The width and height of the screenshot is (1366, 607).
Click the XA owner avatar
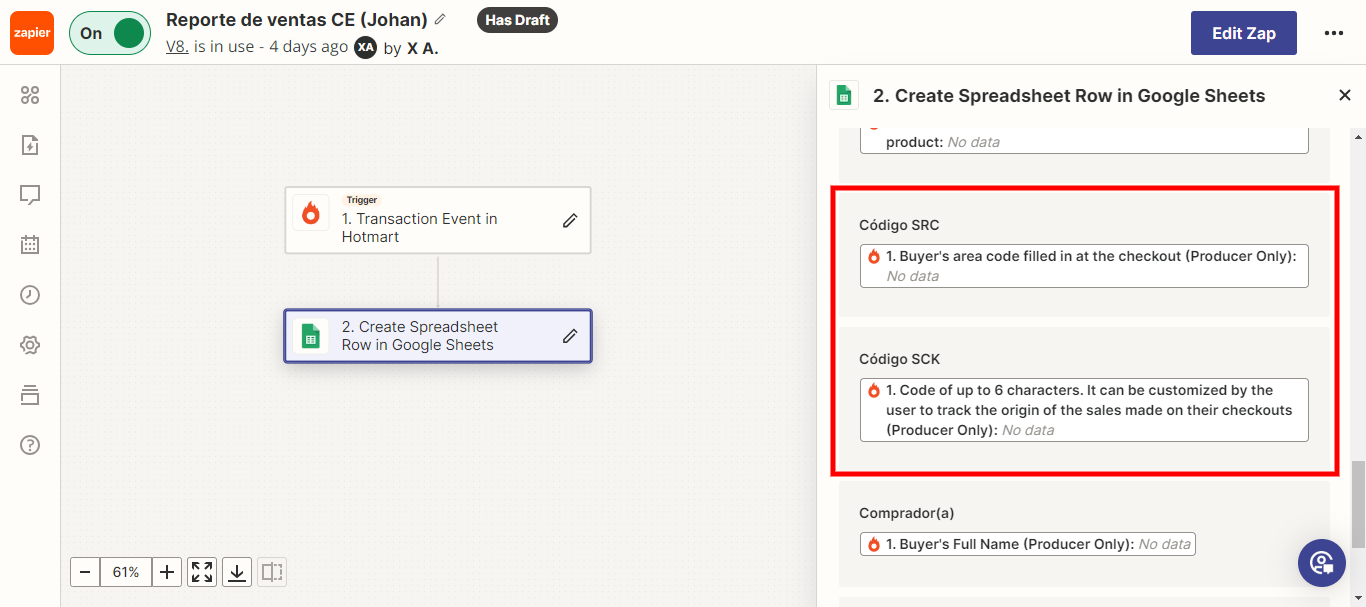pyautogui.click(x=366, y=47)
